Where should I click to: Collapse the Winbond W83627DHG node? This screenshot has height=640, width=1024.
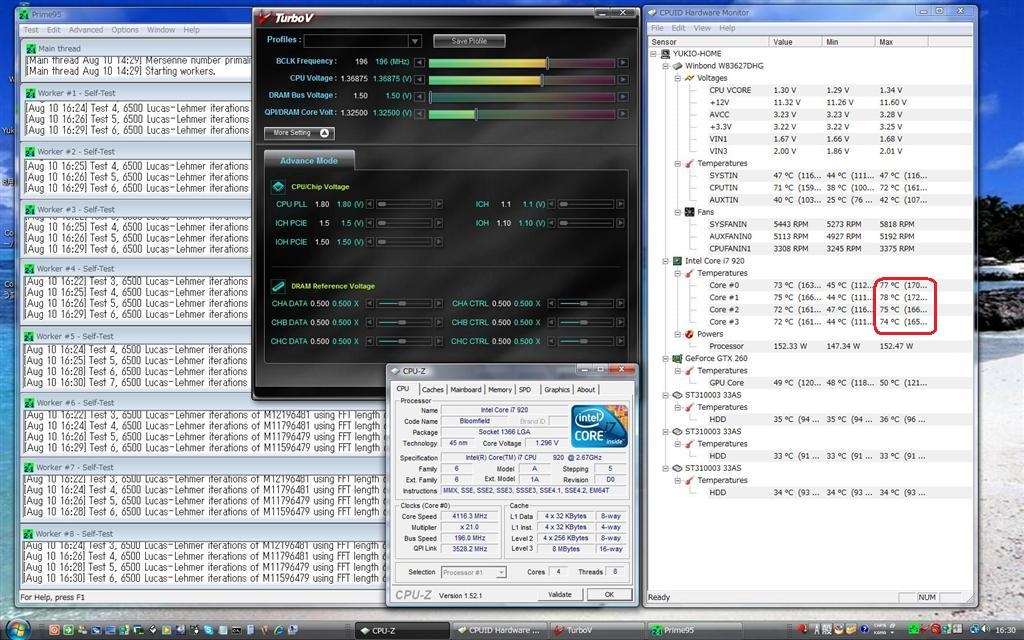coord(665,66)
